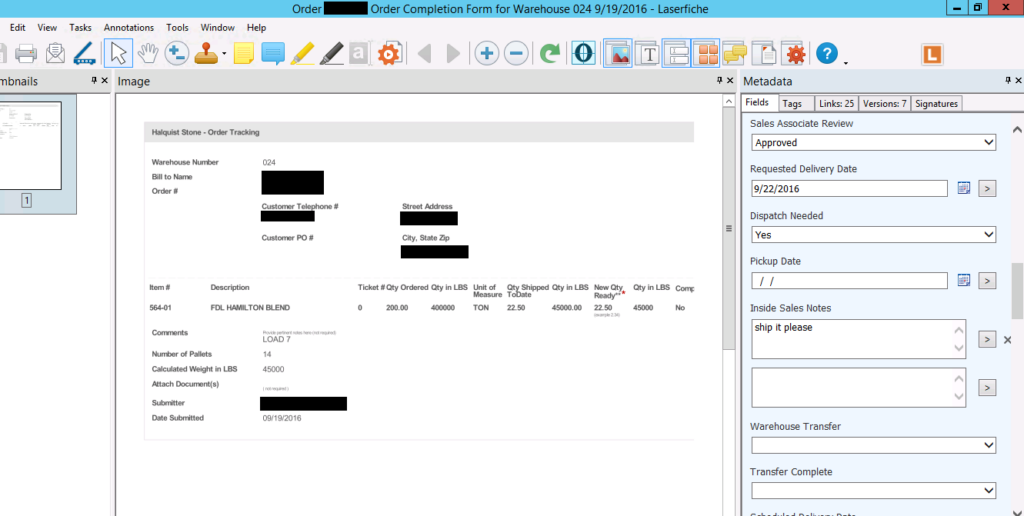The height and width of the screenshot is (516, 1024).
Task: Close the Metadata pane
Action: click(x=1019, y=81)
